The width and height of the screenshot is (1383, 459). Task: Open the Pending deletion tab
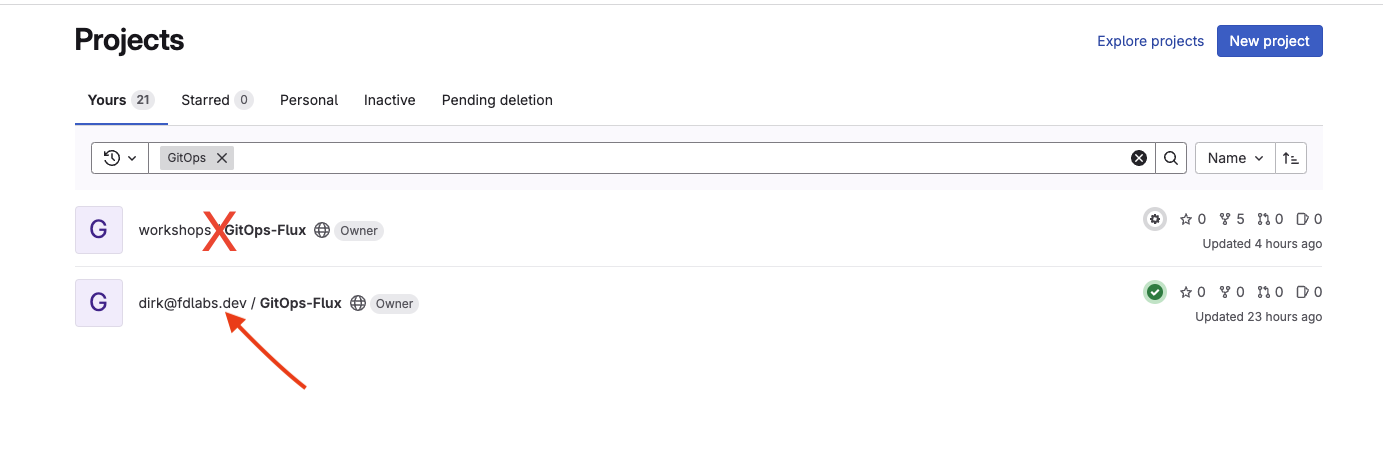tap(497, 100)
